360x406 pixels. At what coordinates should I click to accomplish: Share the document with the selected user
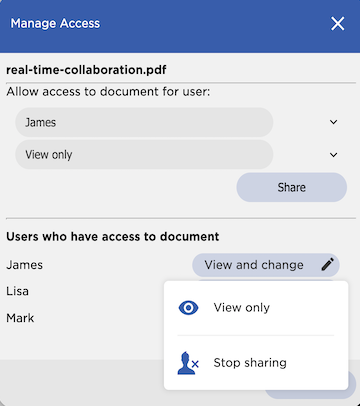tap(292, 187)
